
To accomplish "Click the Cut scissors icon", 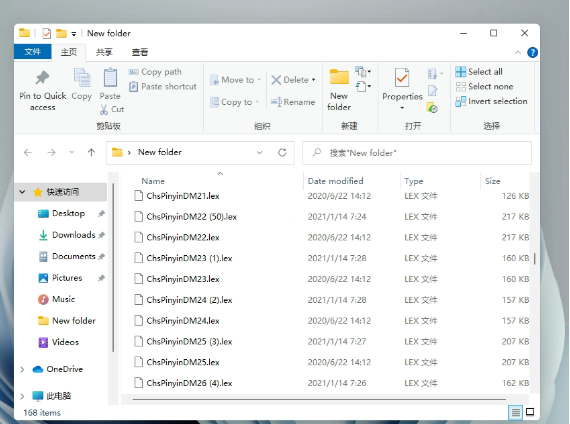I will pyautogui.click(x=104, y=109).
